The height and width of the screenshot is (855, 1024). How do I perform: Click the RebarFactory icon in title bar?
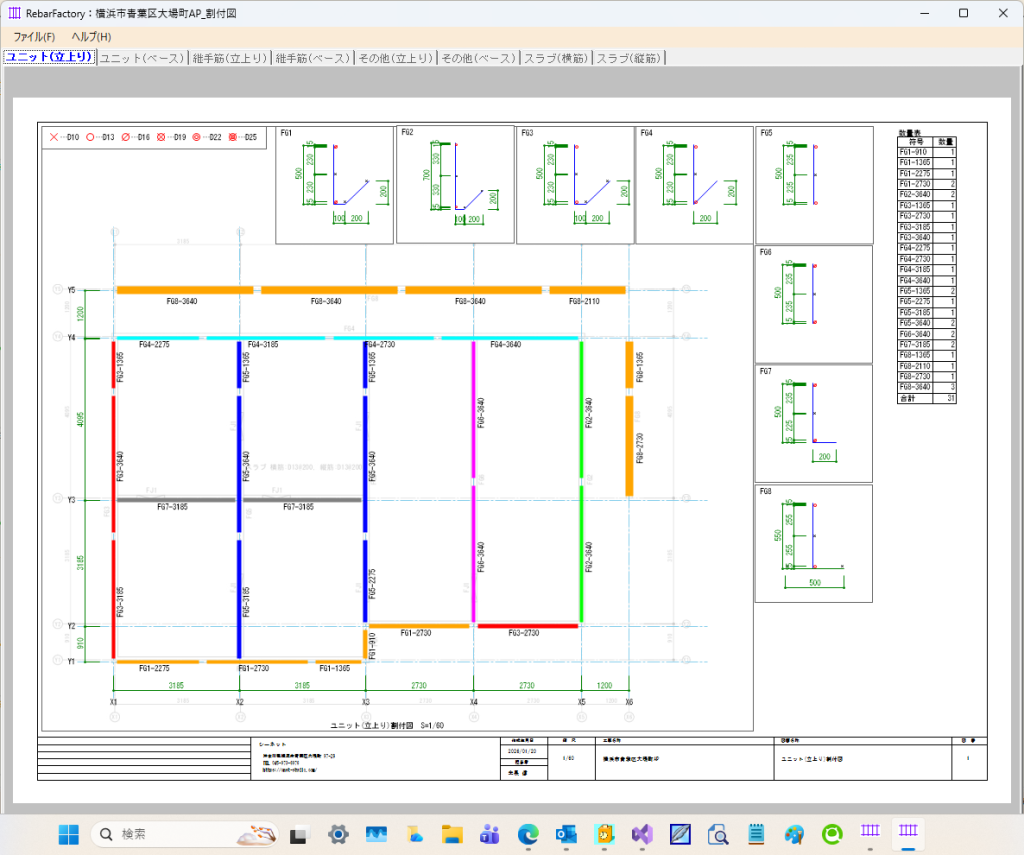(x=13, y=13)
